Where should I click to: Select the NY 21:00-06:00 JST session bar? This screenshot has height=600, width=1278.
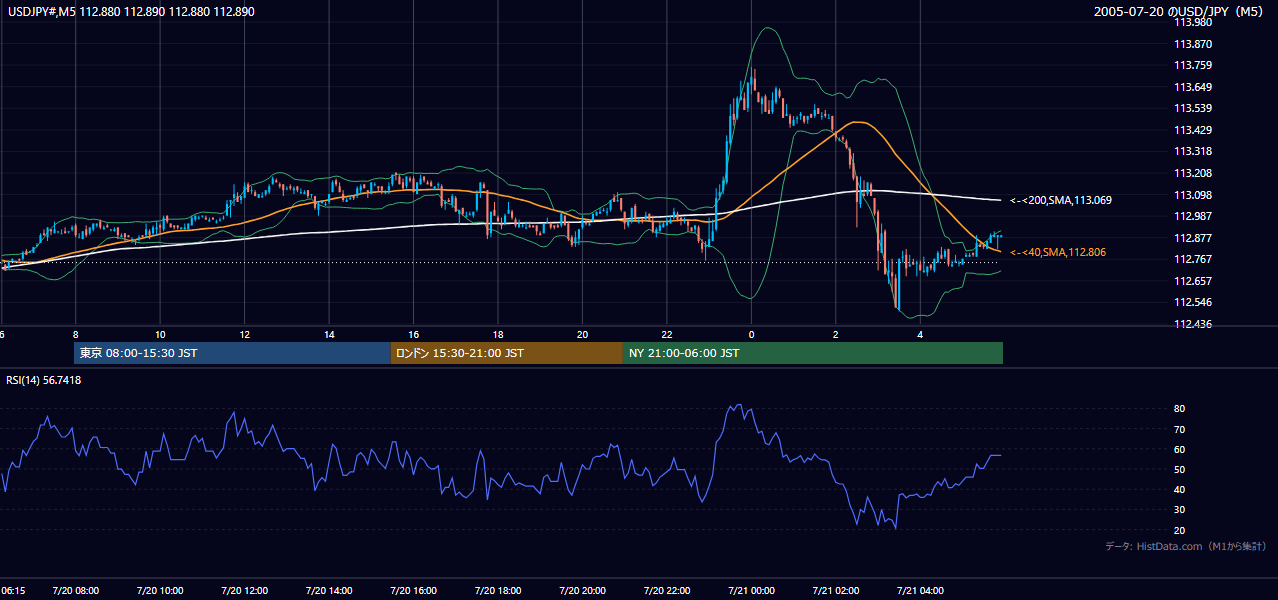click(813, 353)
